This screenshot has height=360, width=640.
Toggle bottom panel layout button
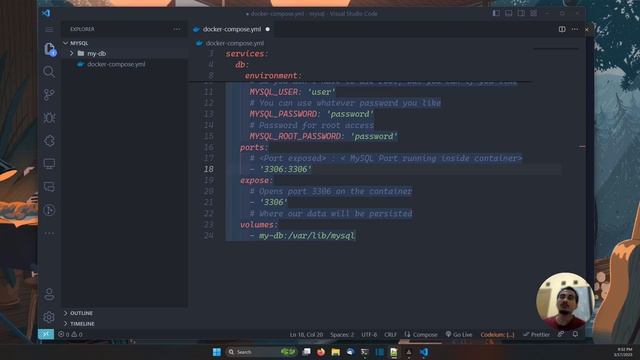(x=509, y=13)
